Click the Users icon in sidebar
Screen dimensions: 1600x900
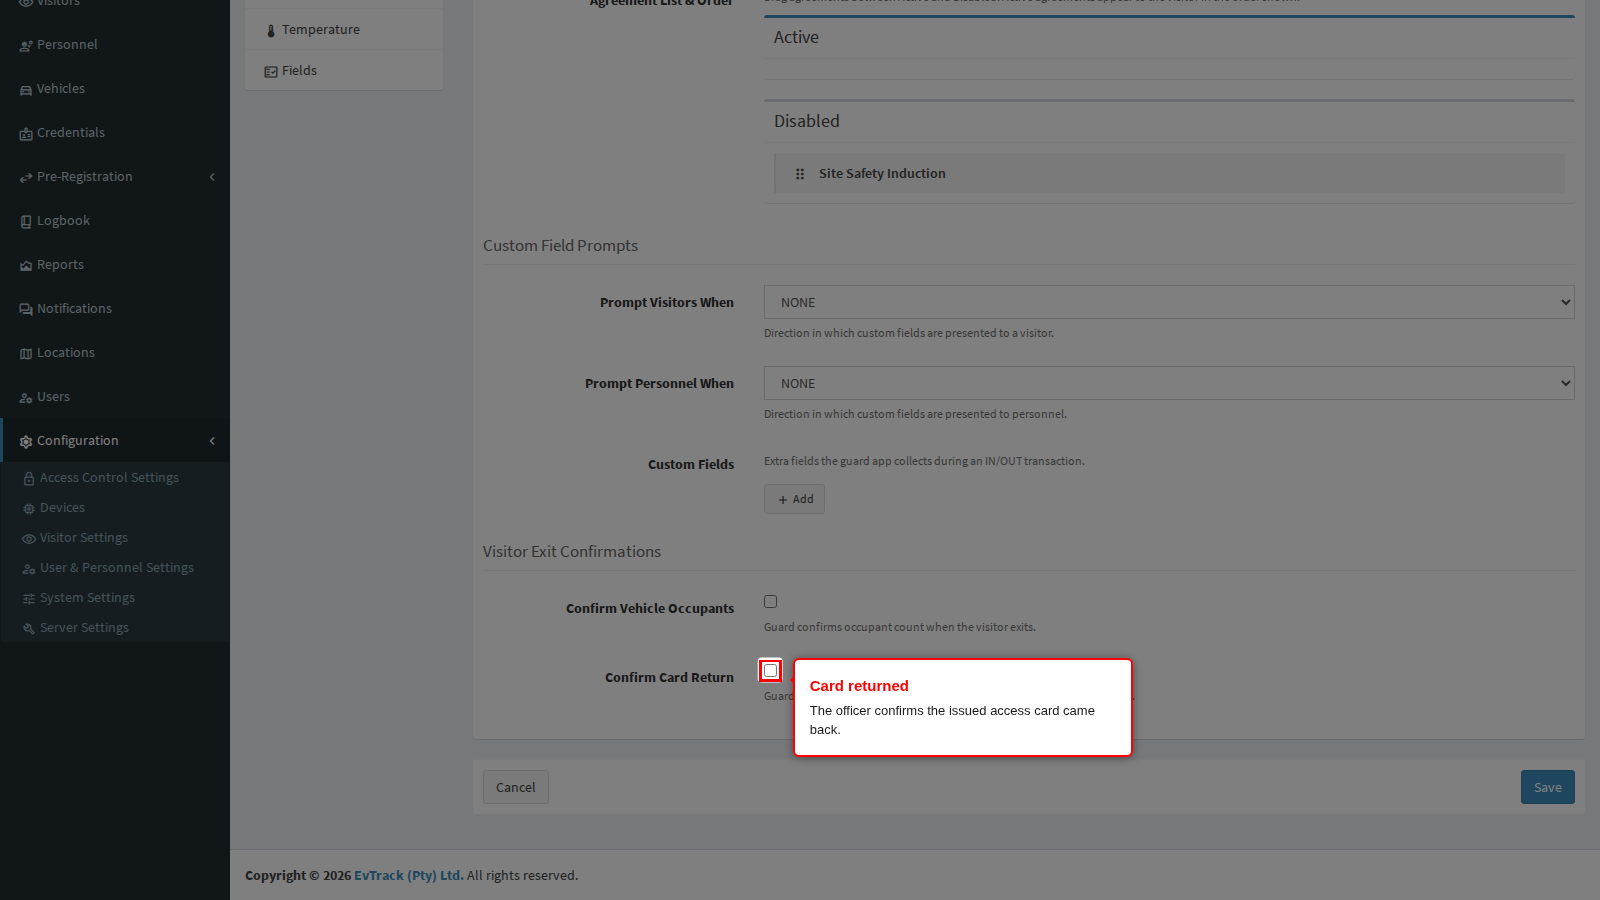[x=26, y=398]
